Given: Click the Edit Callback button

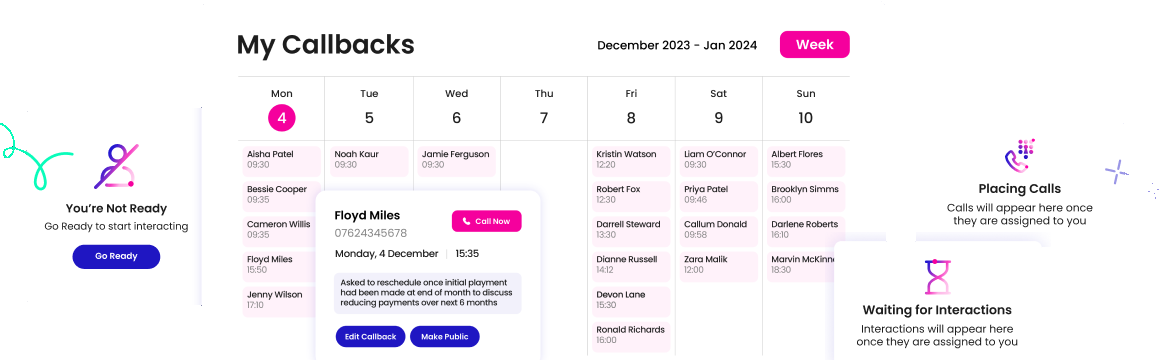Looking at the screenshot, I should (370, 336).
